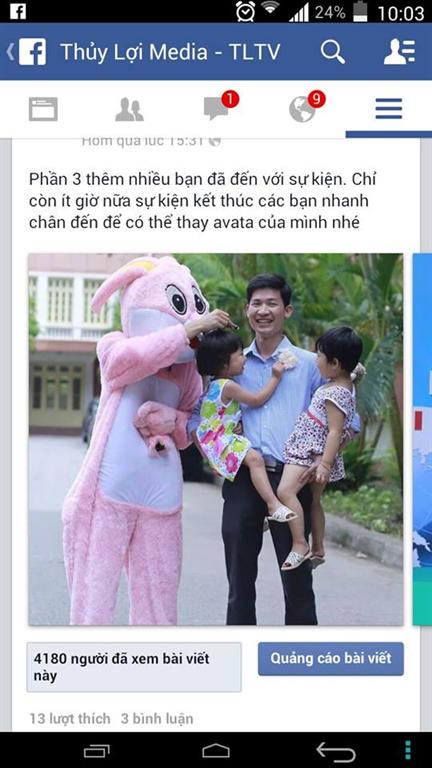432x768 pixels.
Task: Switch to the News Feed tab icon
Action: [43, 109]
